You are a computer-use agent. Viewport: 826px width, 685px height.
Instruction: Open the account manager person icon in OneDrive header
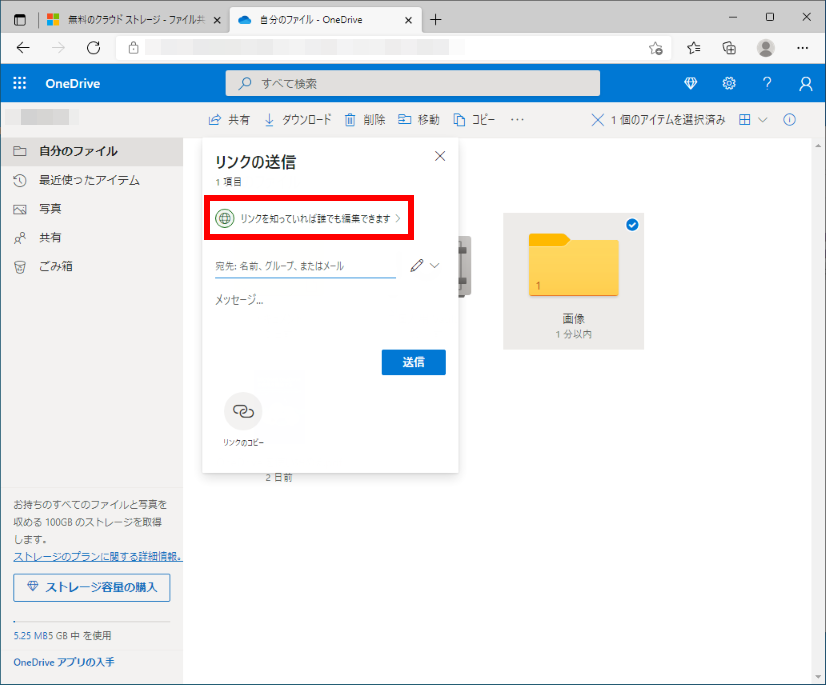pos(805,83)
